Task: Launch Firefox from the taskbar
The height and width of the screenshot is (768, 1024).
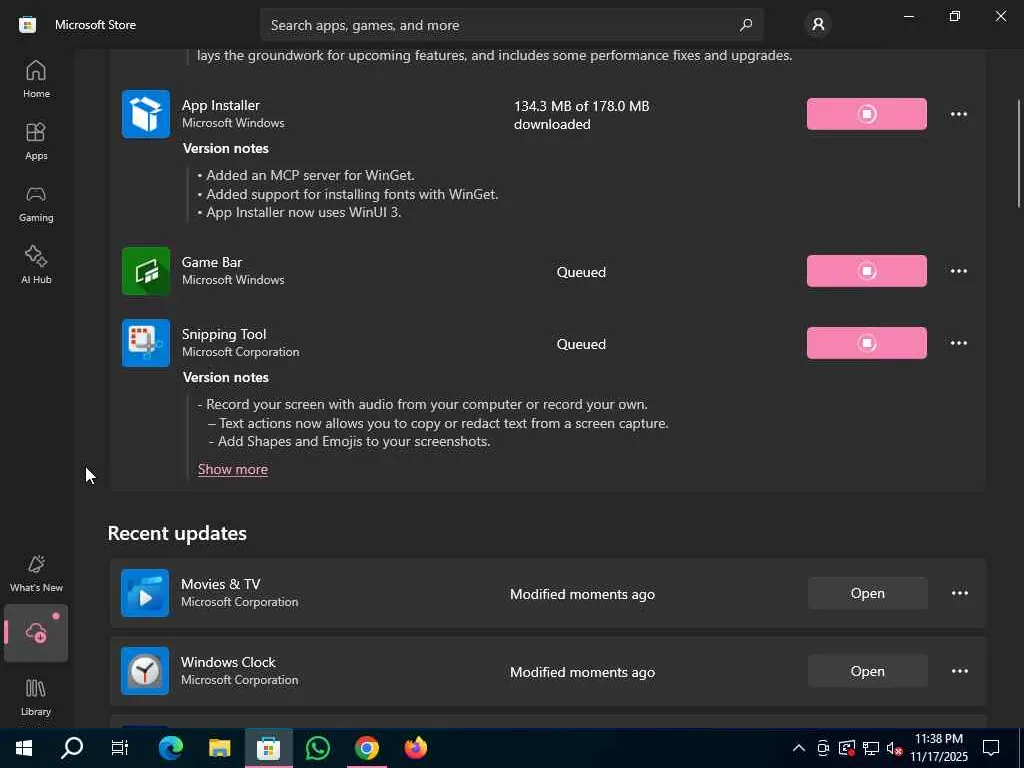Action: 415,748
